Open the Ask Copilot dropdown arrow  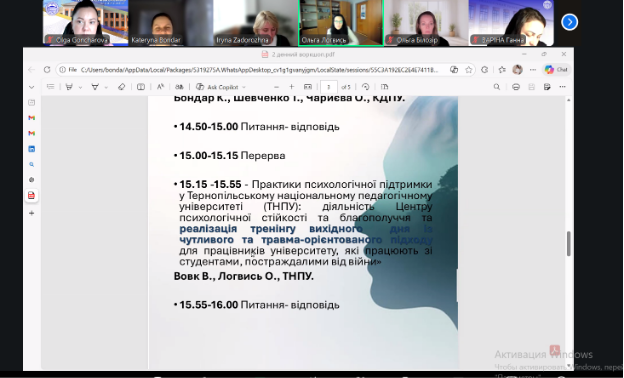(244, 87)
